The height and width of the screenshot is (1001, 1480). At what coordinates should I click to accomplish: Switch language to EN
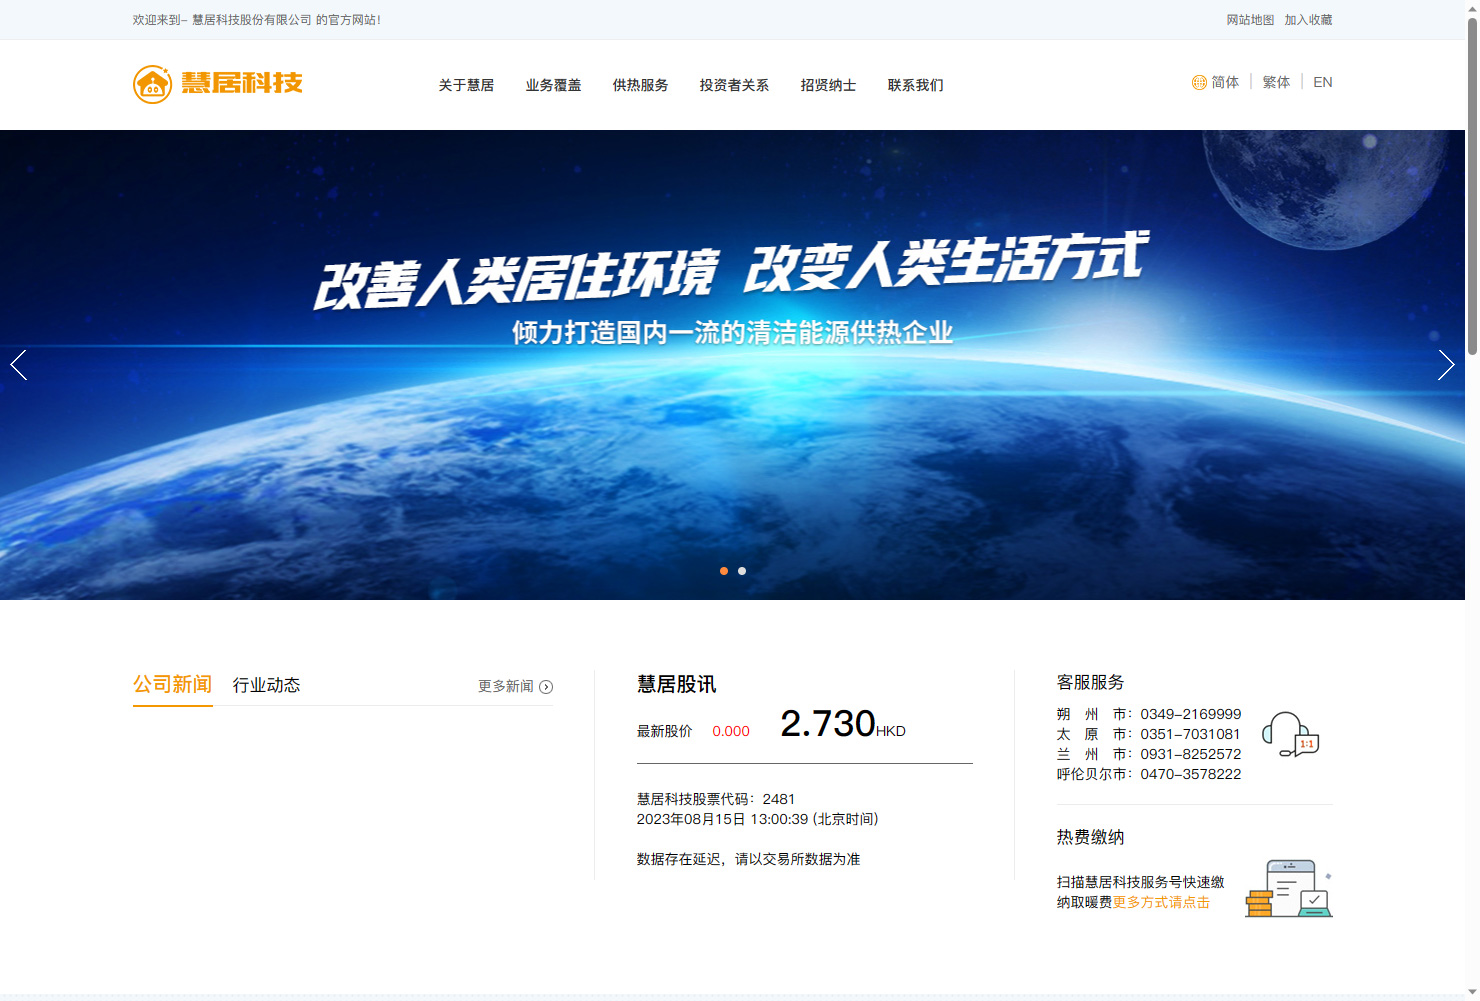pos(1323,82)
